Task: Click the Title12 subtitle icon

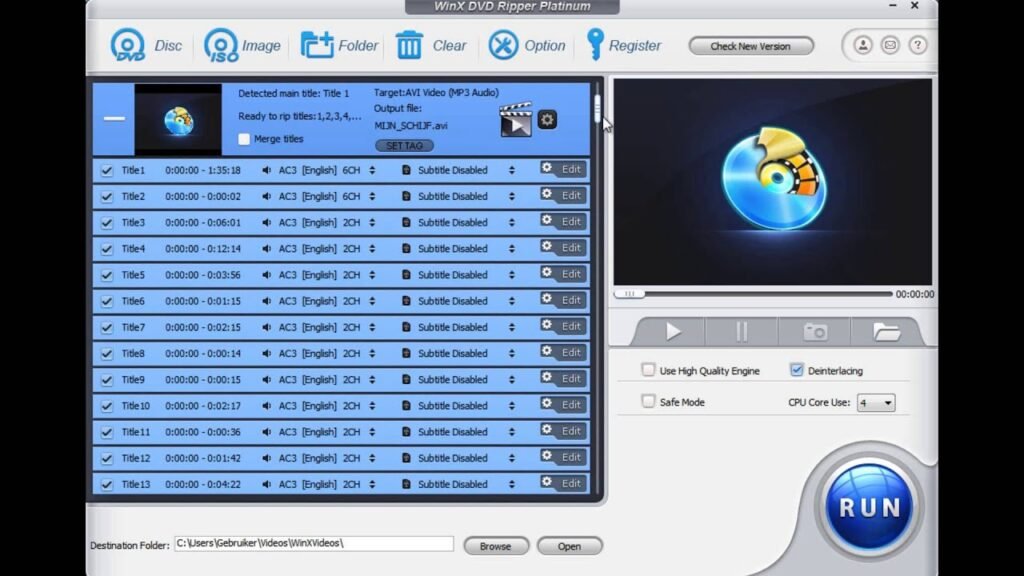Action: 406,458
